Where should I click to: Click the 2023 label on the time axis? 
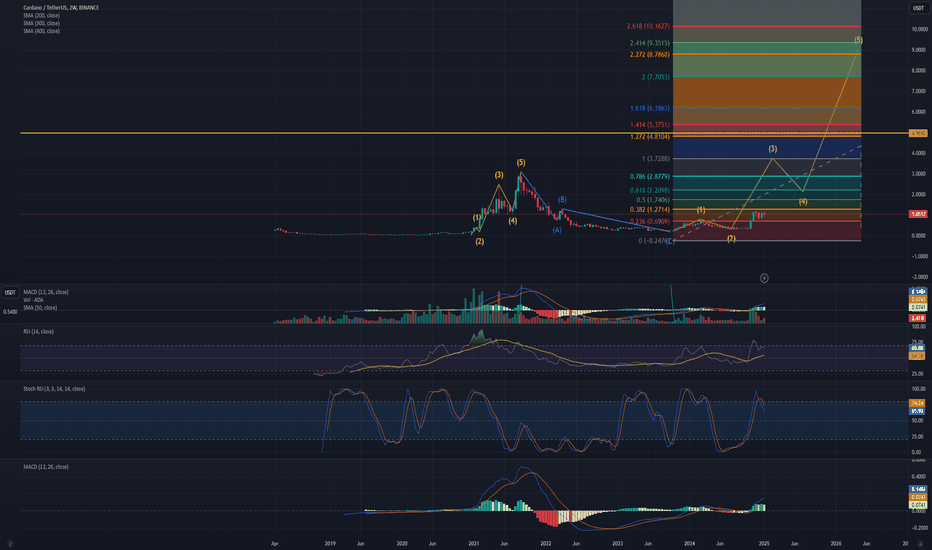click(x=618, y=543)
